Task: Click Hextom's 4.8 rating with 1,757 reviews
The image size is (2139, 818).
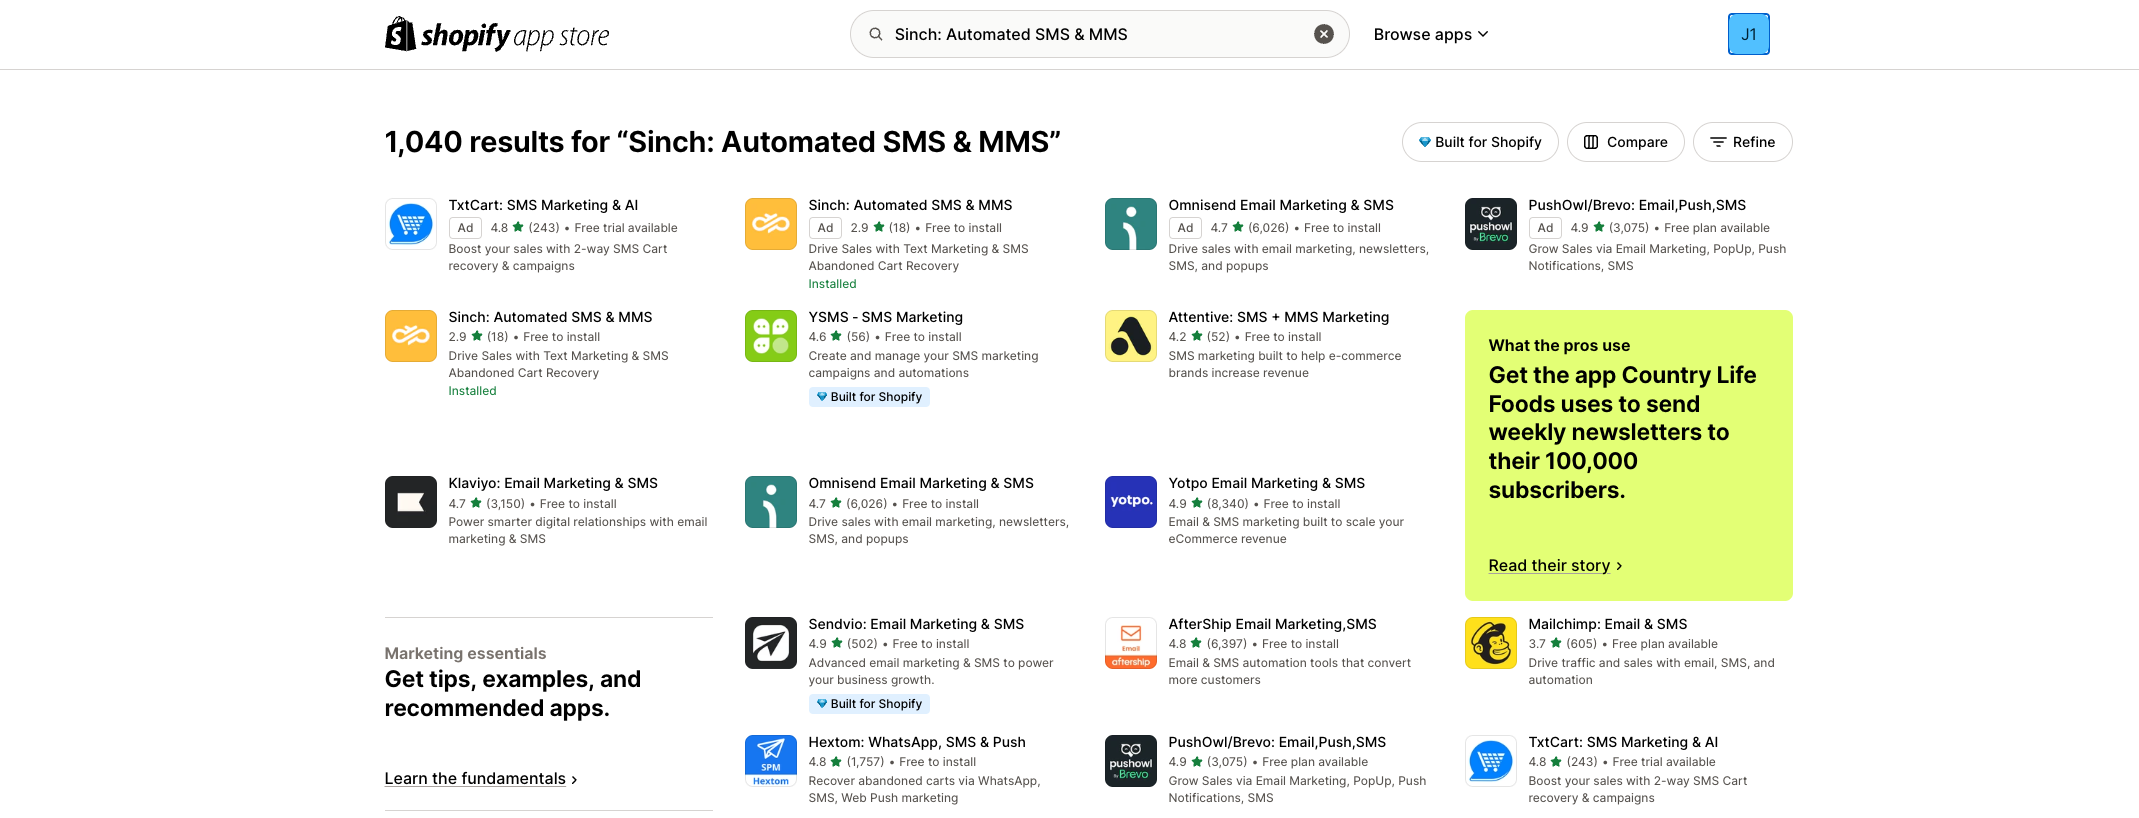Action: pyautogui.click(x=847, y=762)
